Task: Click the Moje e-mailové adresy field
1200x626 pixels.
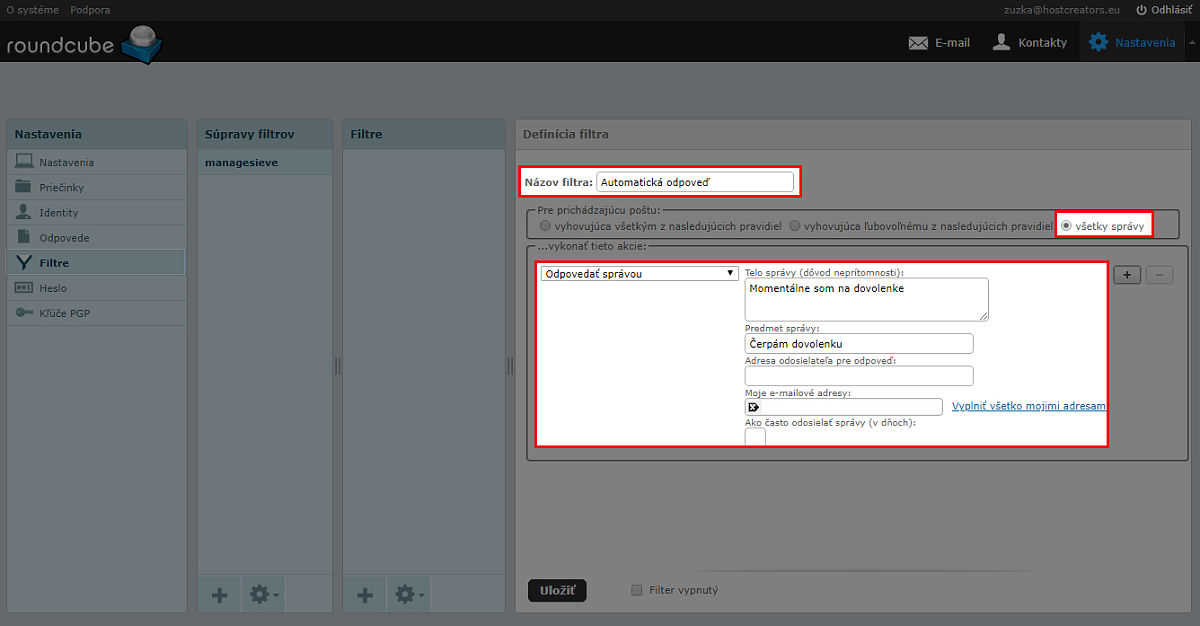Action: (844, 407)
